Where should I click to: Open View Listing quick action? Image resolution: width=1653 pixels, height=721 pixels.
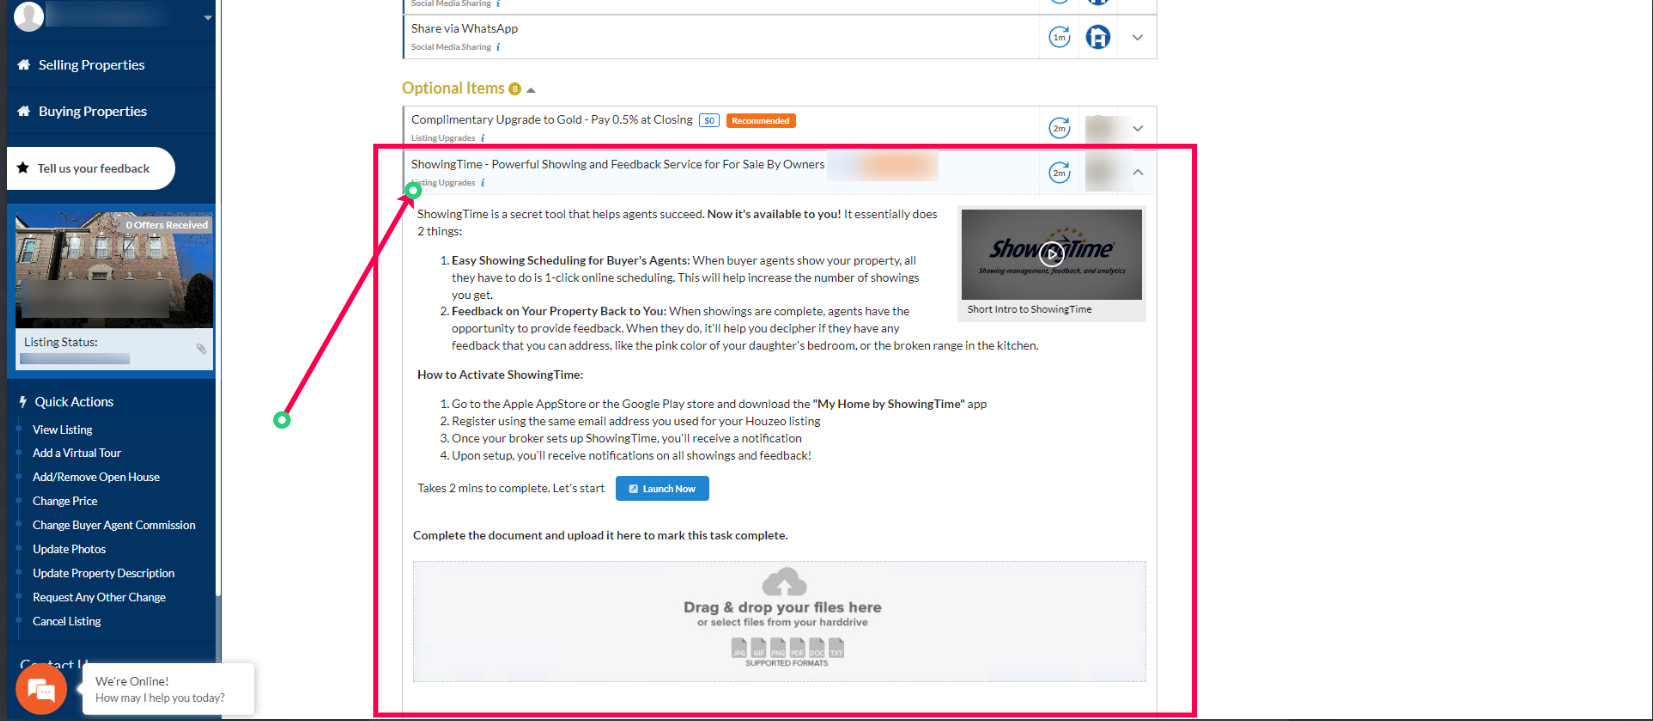click(x=62, y=429)
